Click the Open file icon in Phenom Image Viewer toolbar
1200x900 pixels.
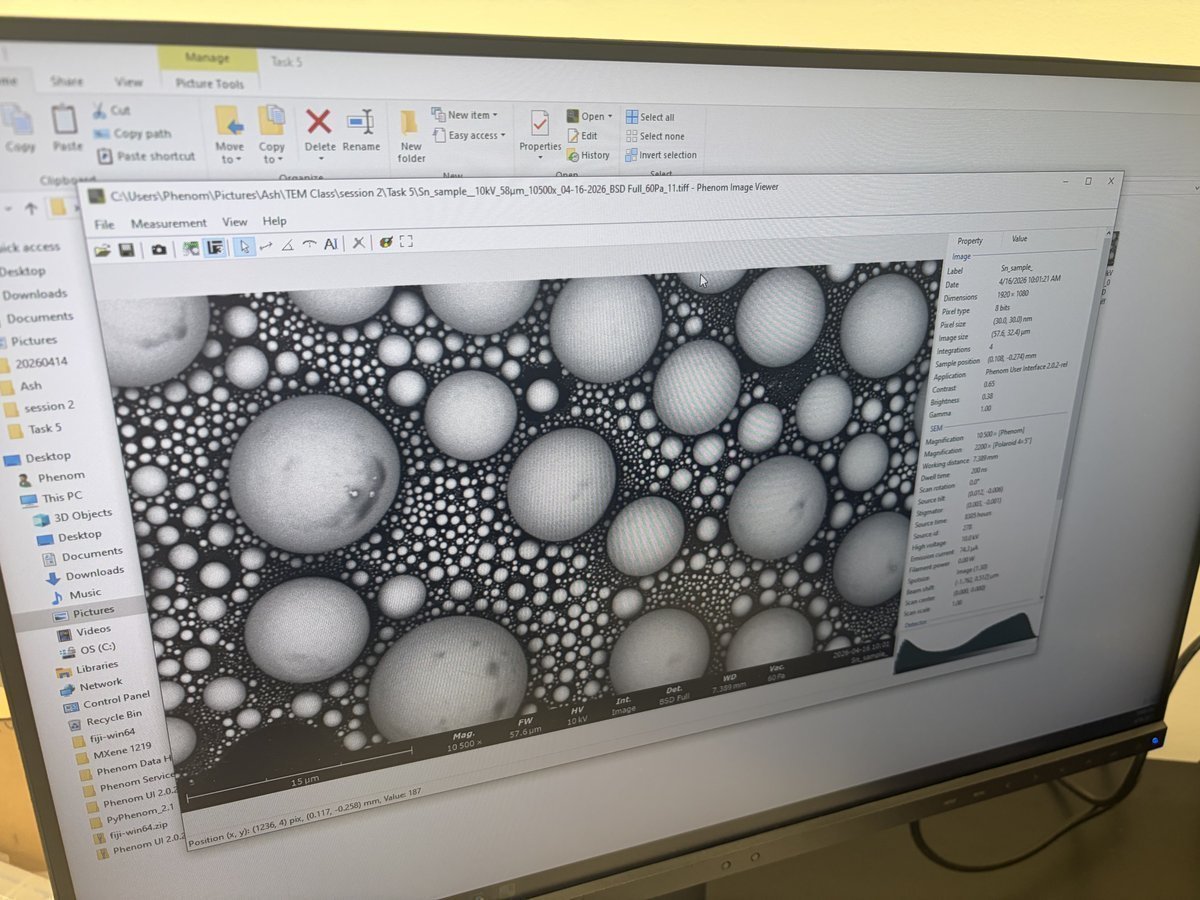[x=103, y=249]
